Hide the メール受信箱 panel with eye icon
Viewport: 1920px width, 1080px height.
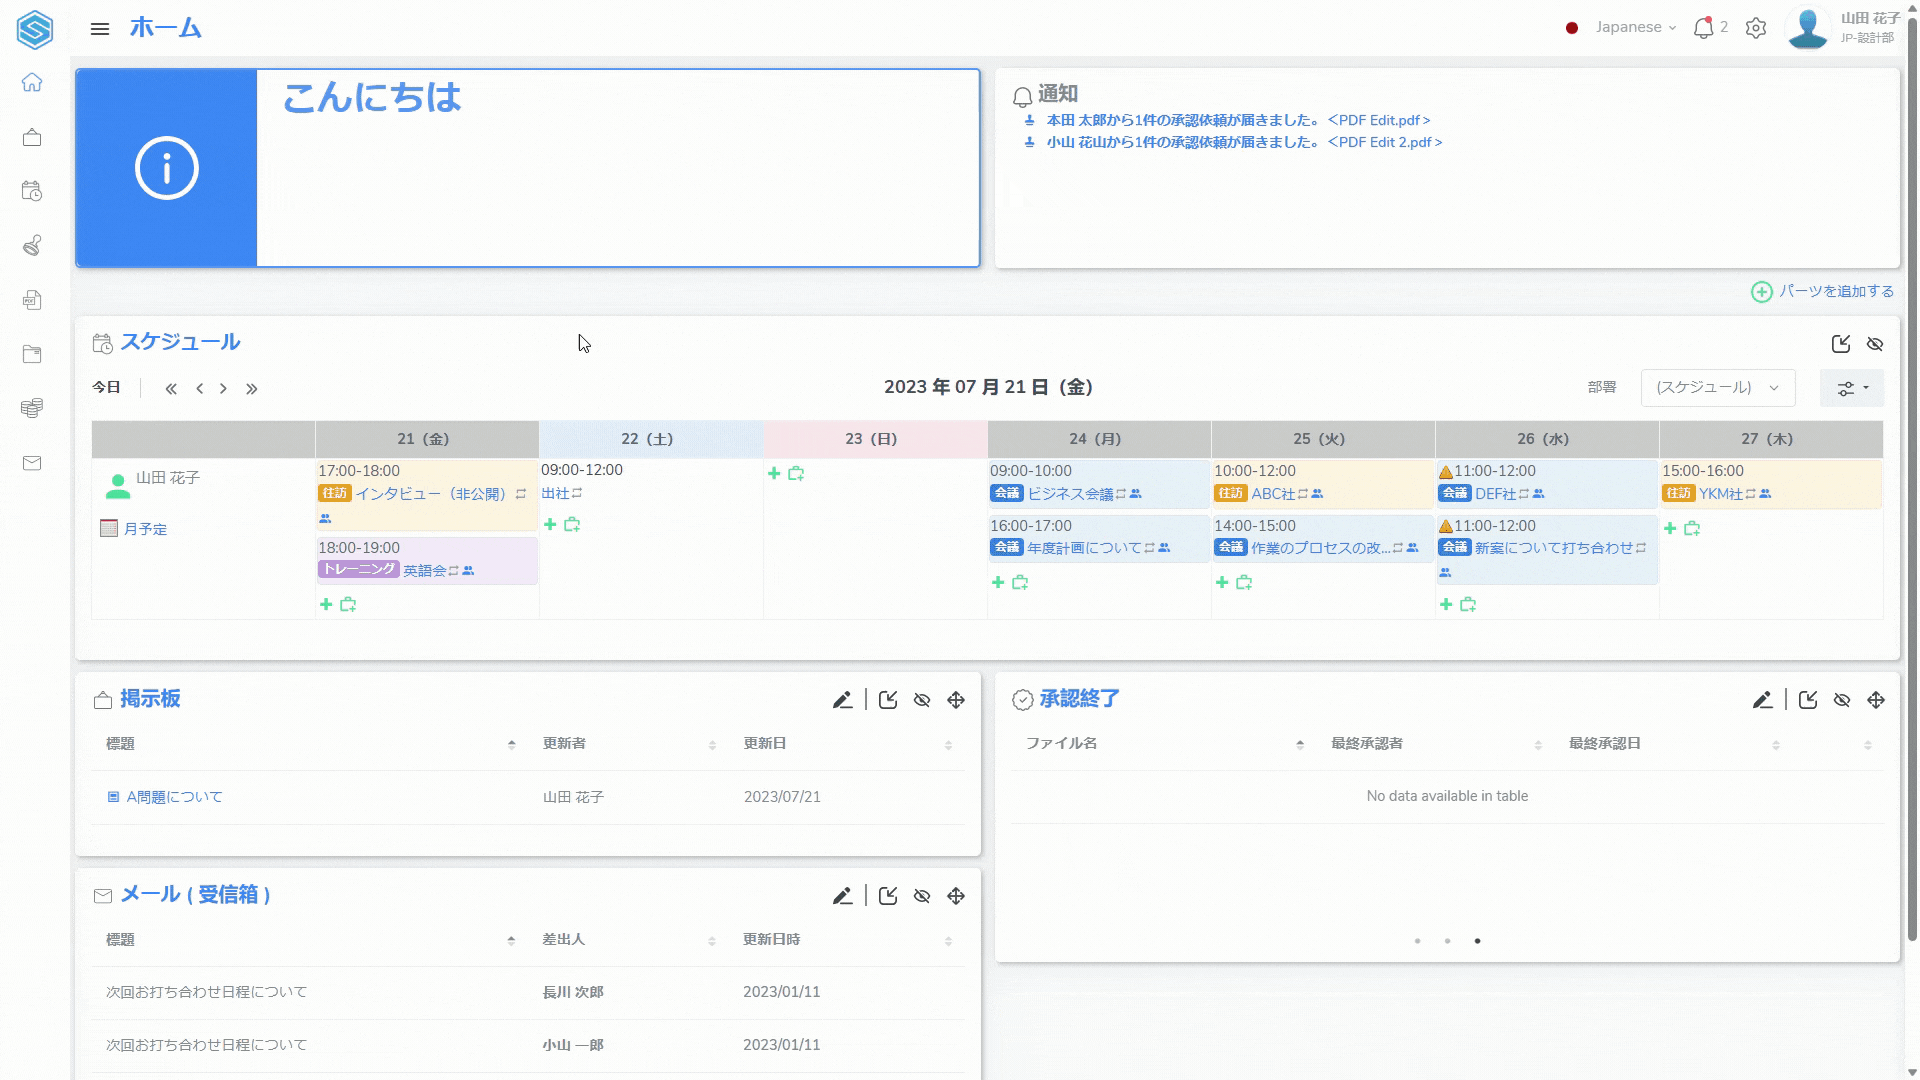coord(922,896)
